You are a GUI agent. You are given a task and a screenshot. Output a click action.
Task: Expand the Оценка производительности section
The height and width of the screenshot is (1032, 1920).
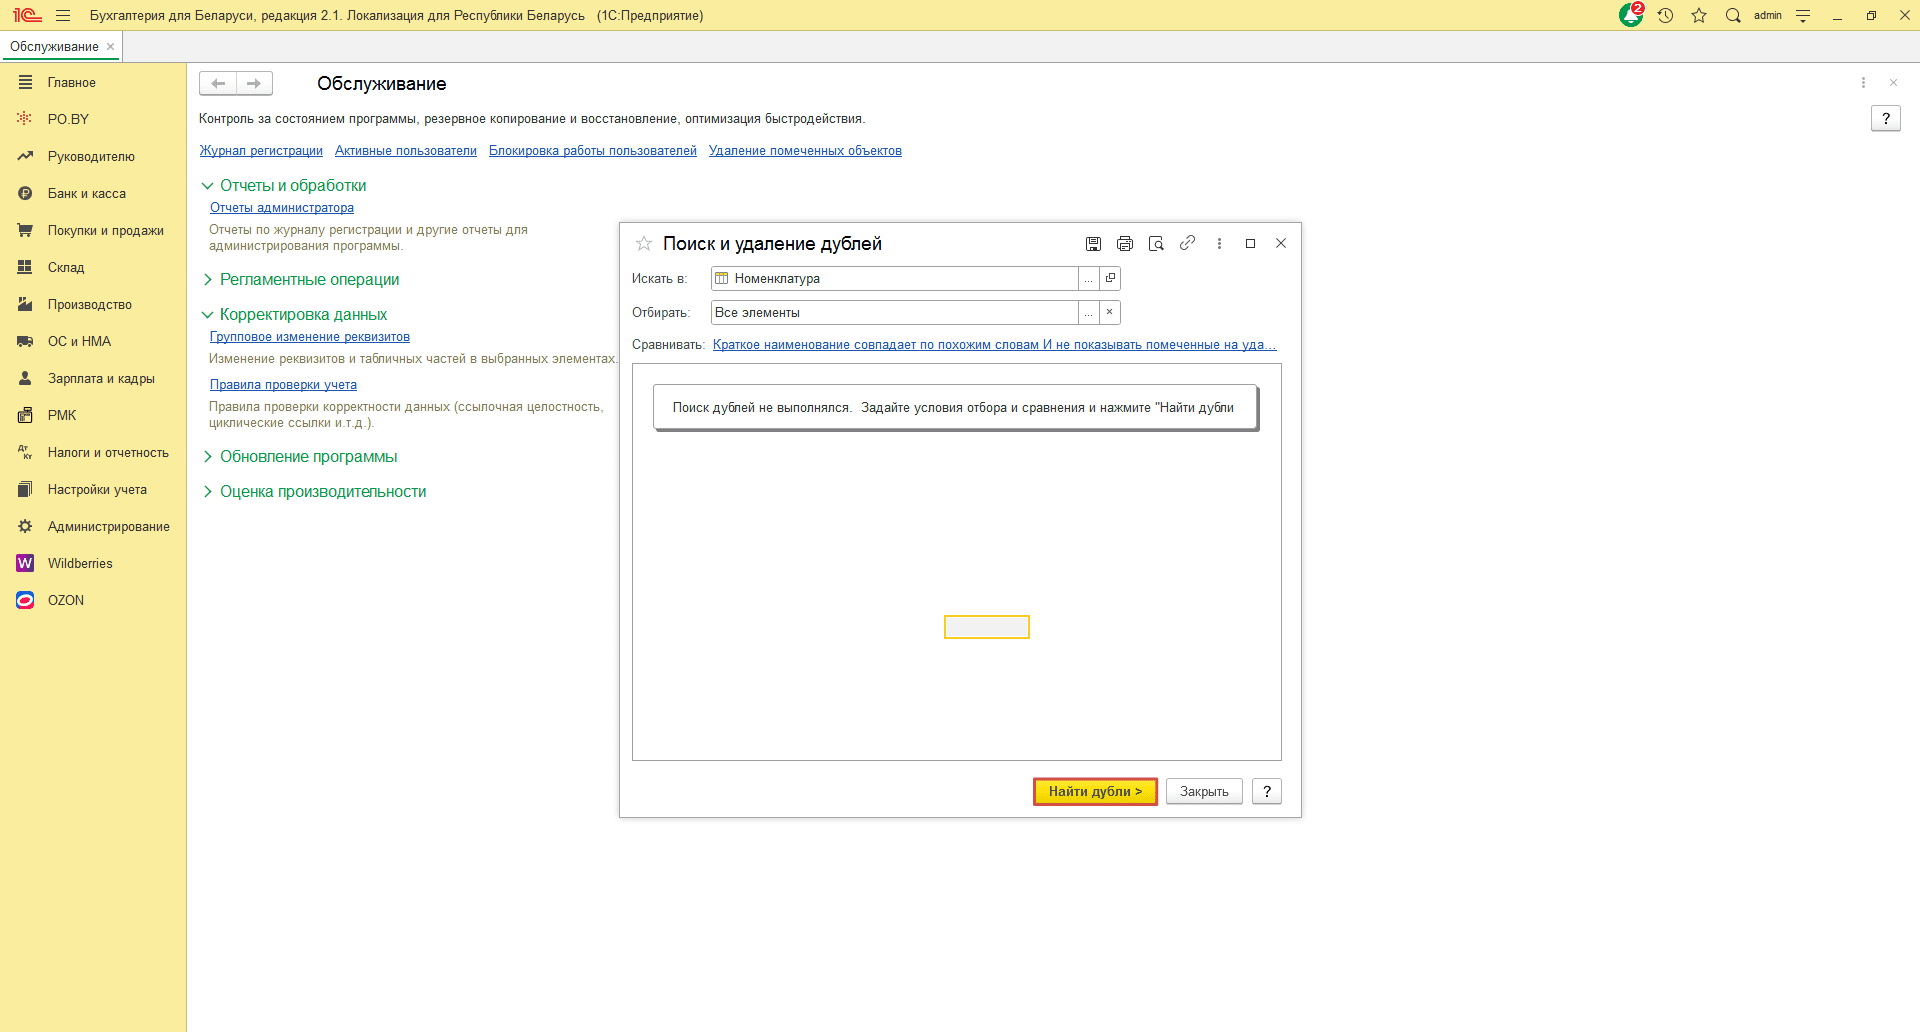208,492
